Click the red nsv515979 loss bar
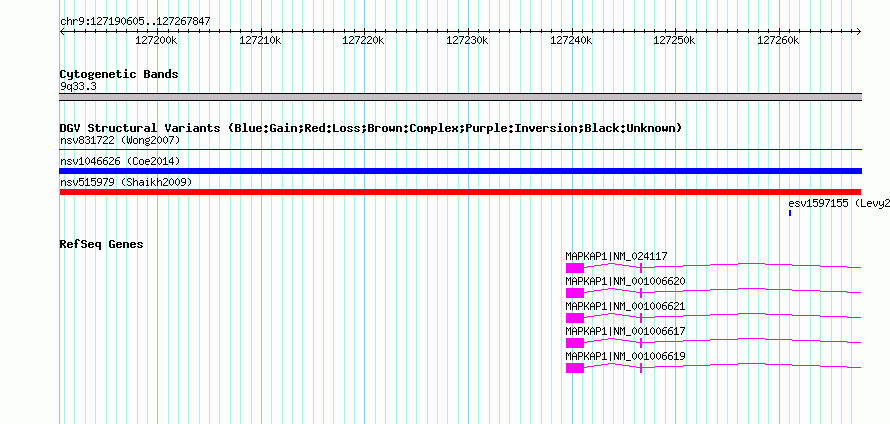Viewport: 890px width, 424px height. pyautogui.click(x=460, y=192)
